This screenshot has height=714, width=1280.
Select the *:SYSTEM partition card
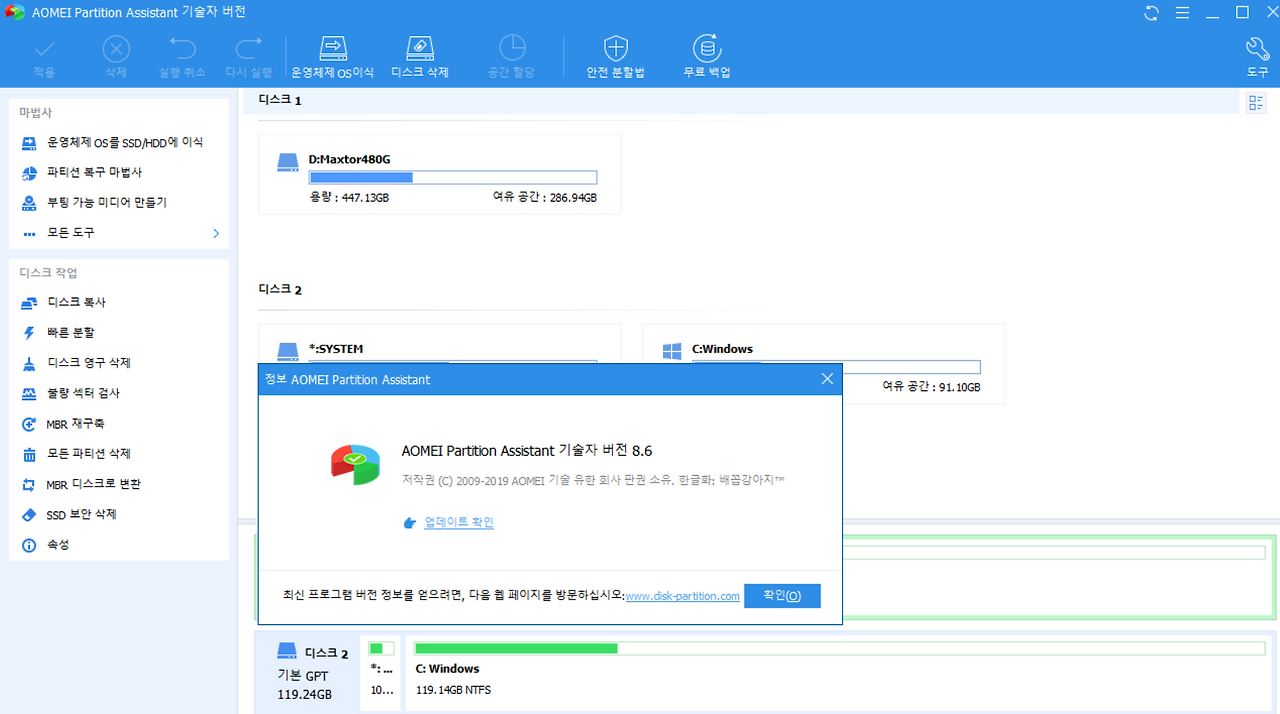[x=439, y=344]
